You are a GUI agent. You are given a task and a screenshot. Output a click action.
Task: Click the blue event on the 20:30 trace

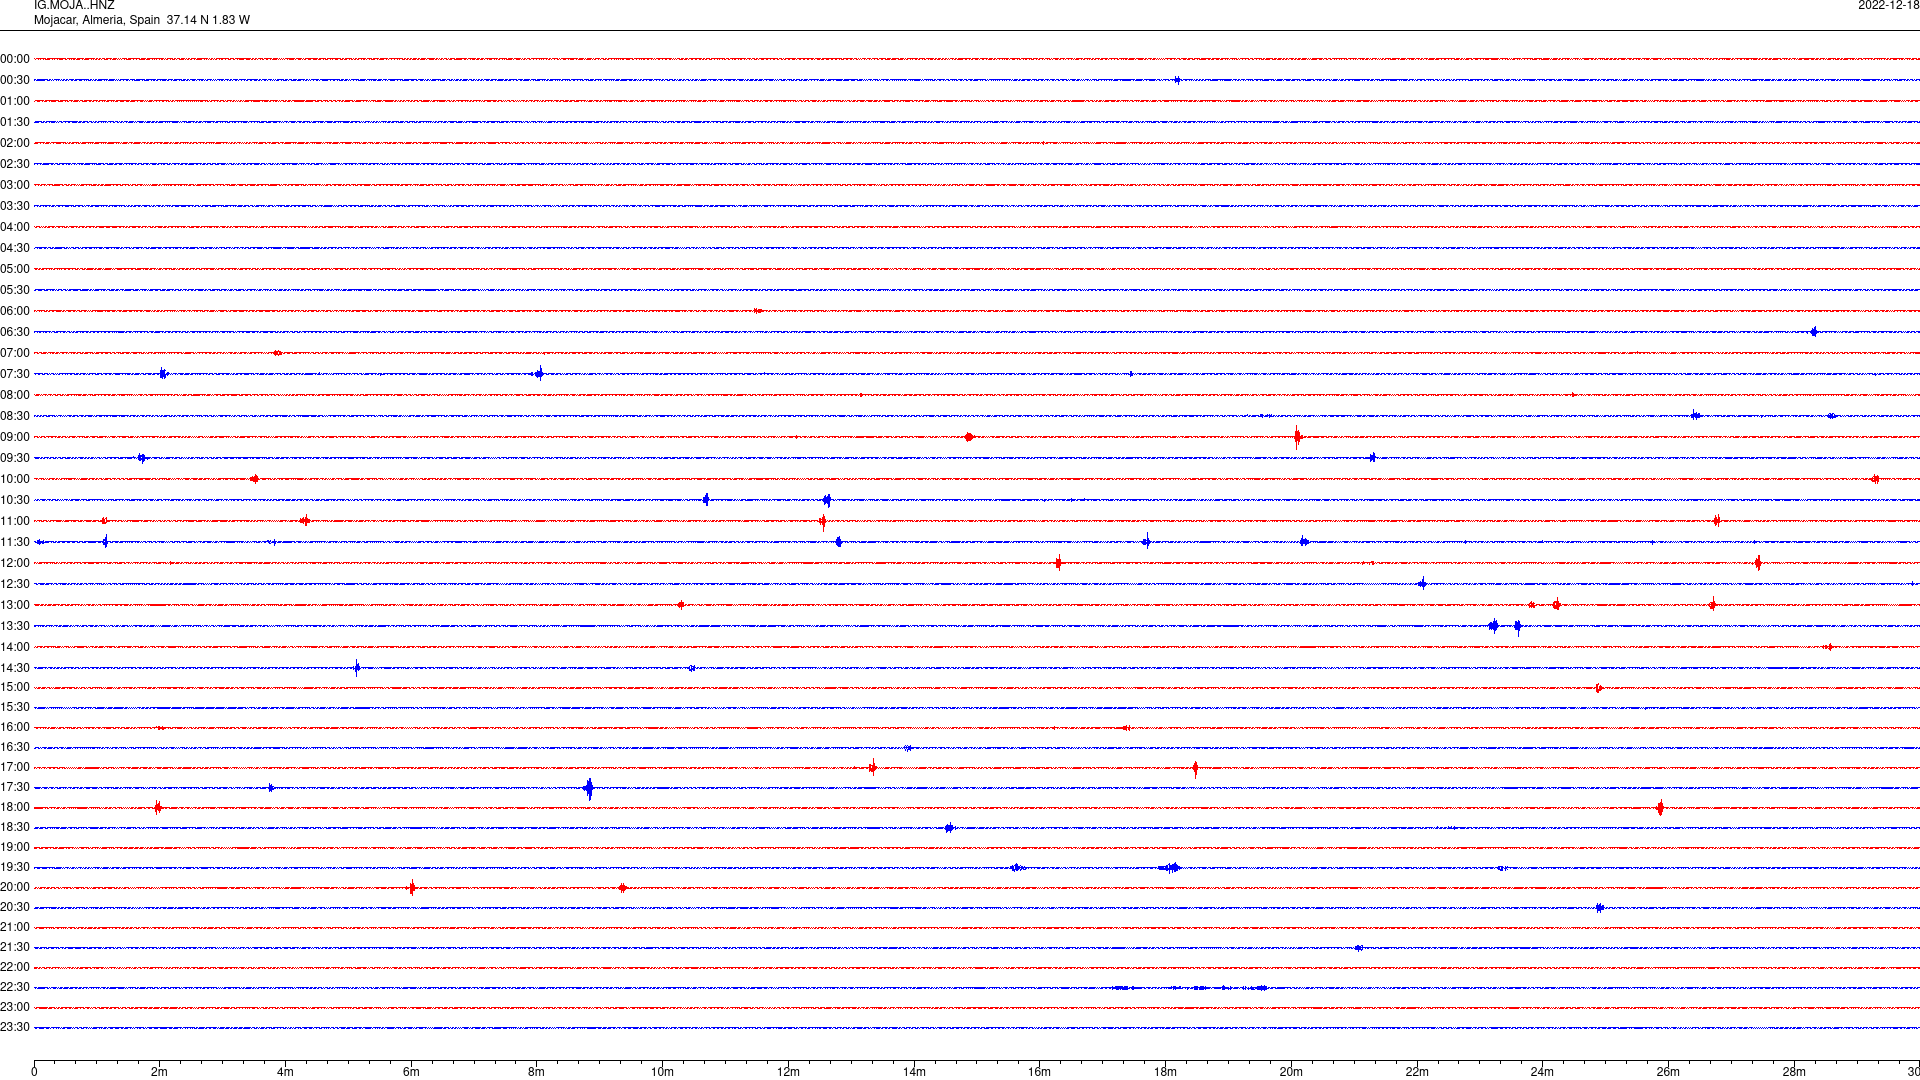pyautogui.click(x=1600, y=908)
